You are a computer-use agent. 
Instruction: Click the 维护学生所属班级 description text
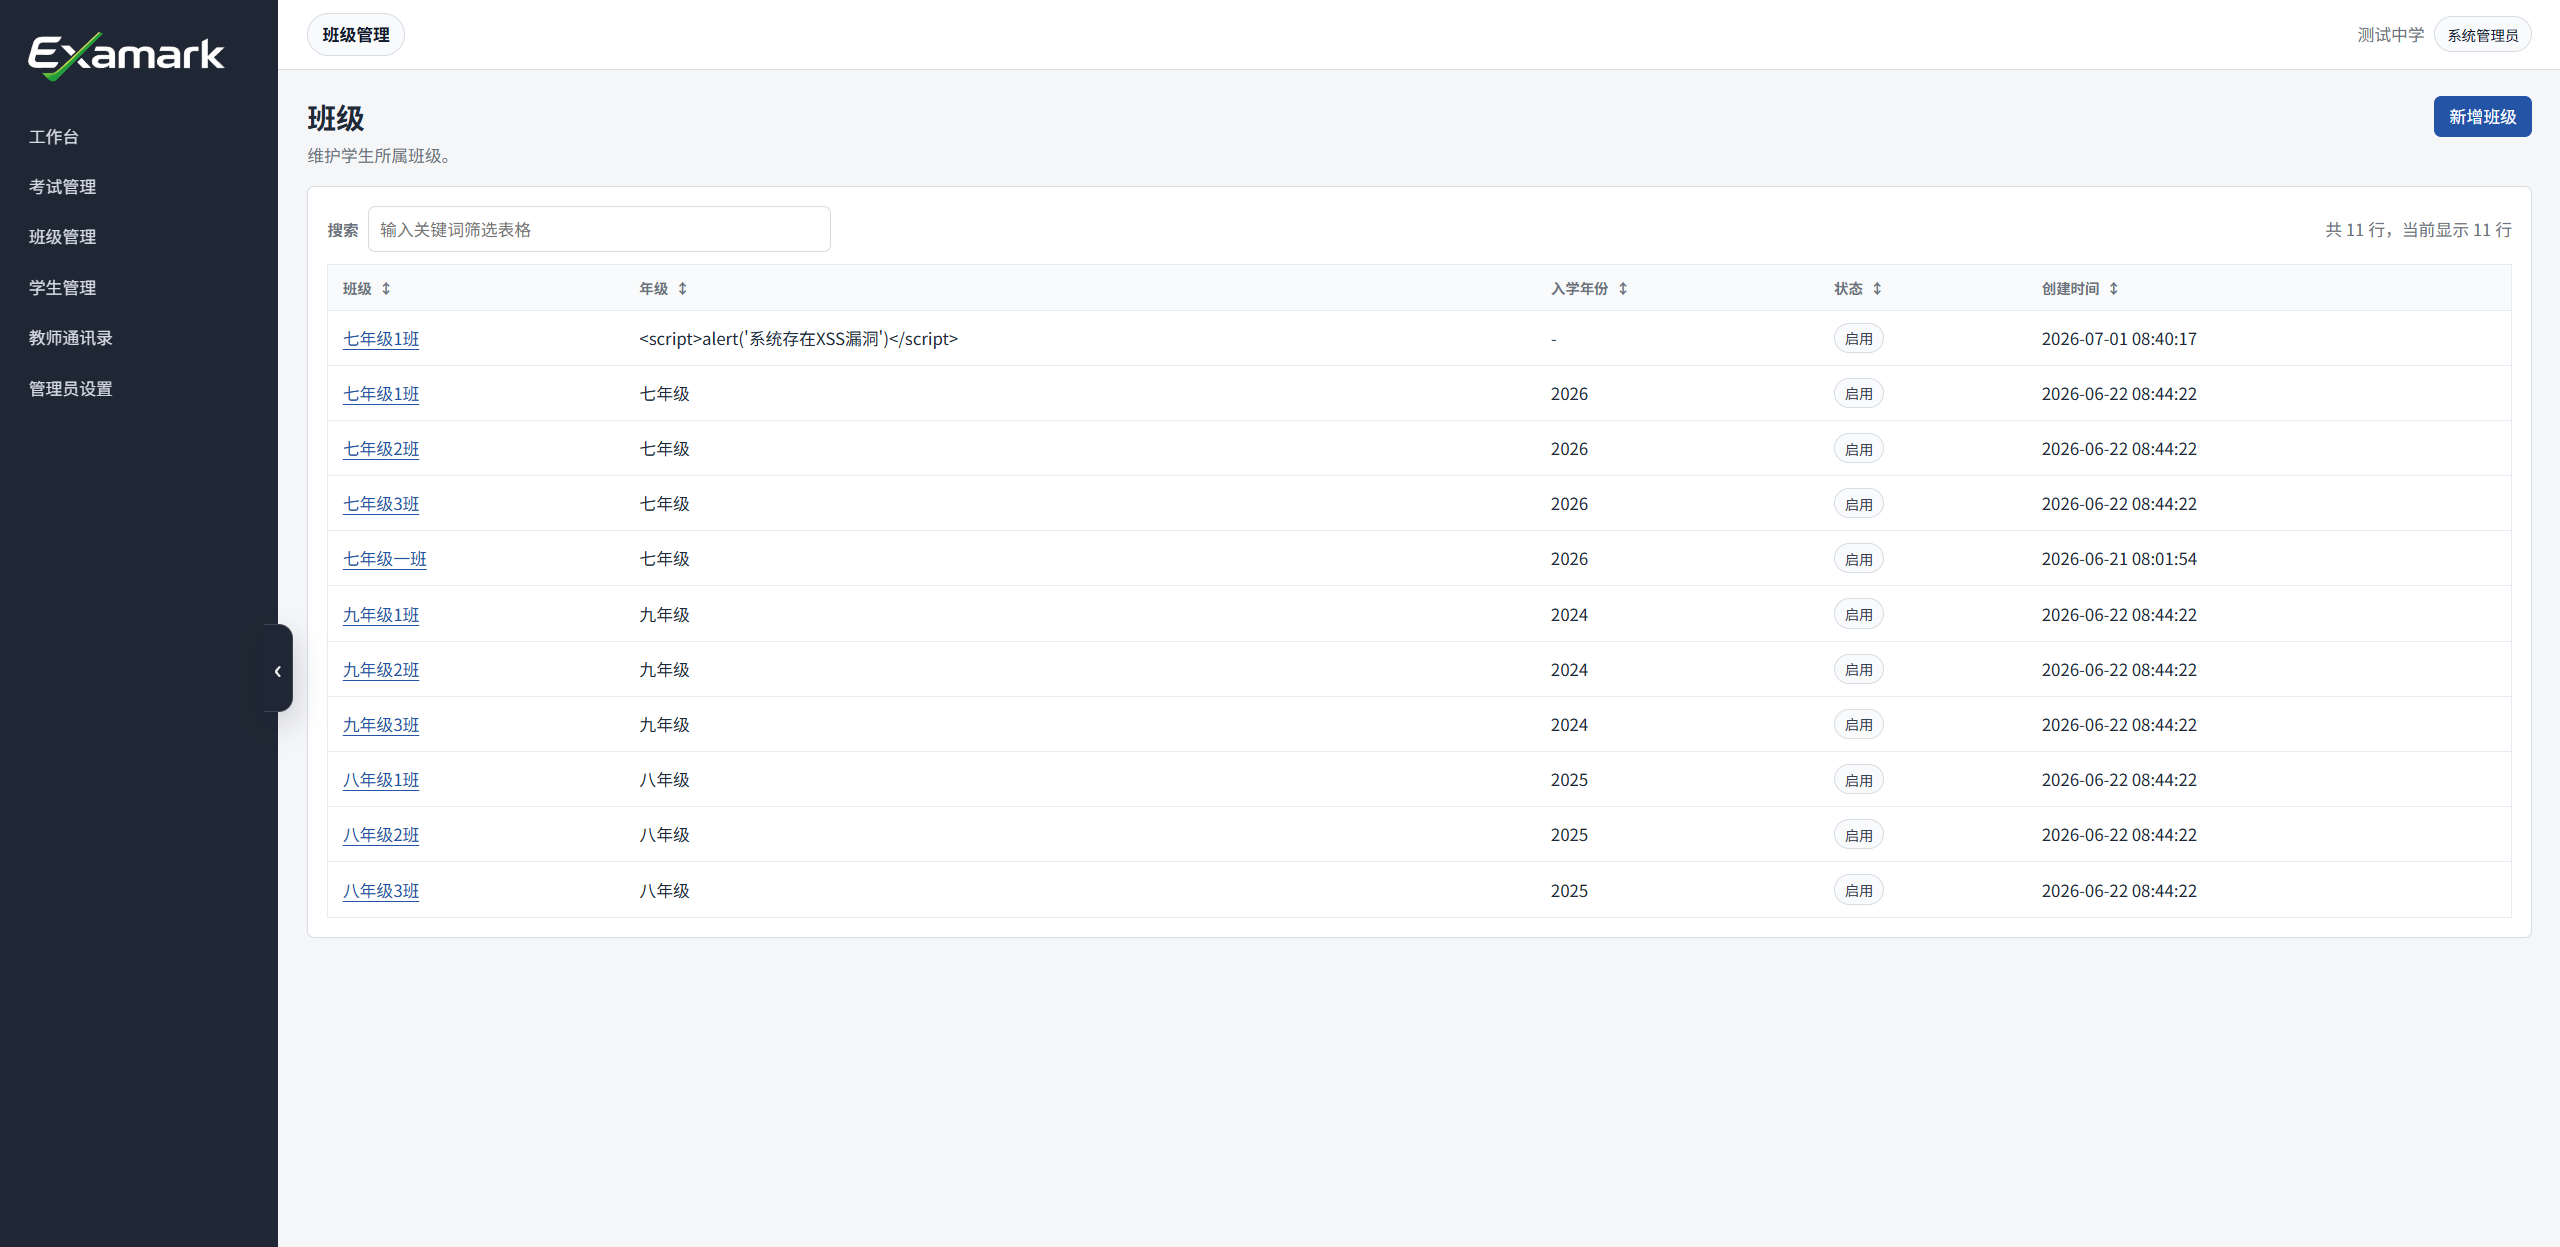(x=379, y=156)
